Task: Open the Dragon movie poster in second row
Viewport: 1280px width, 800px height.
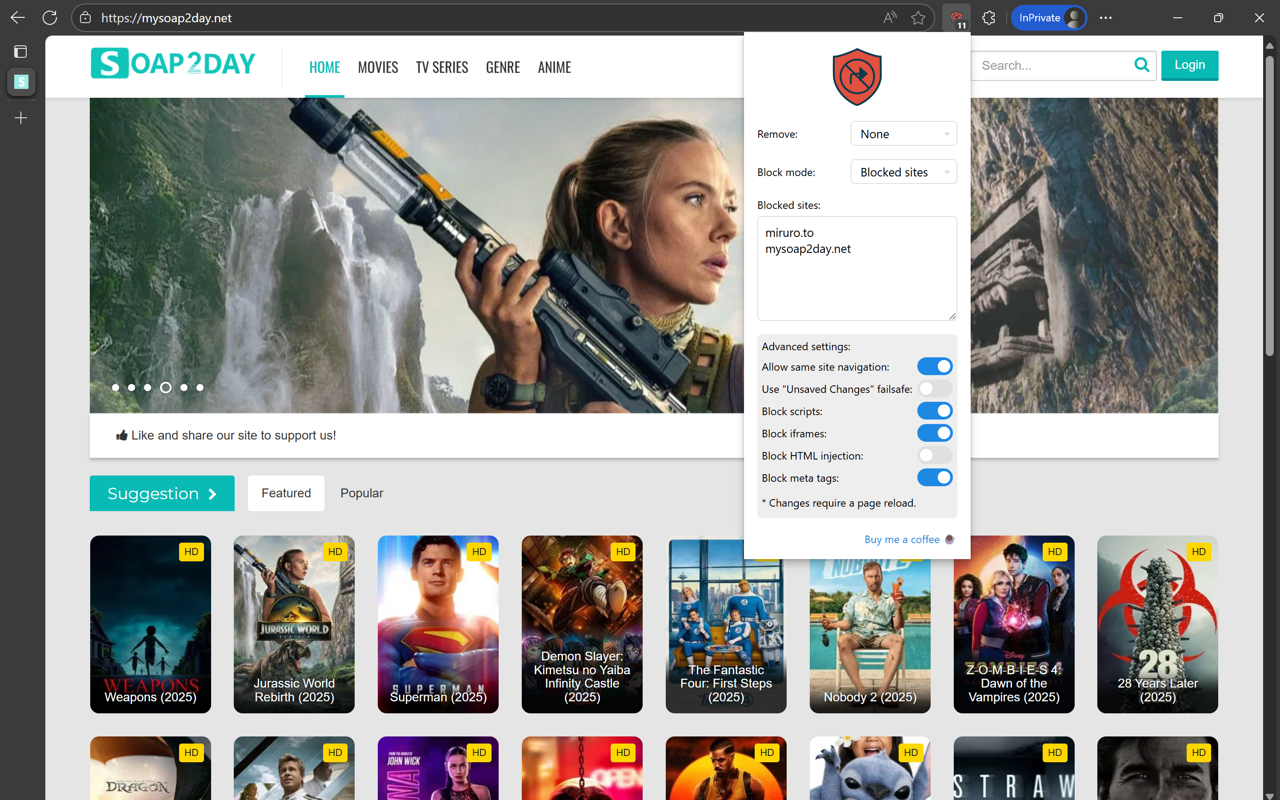Action: 150,768
